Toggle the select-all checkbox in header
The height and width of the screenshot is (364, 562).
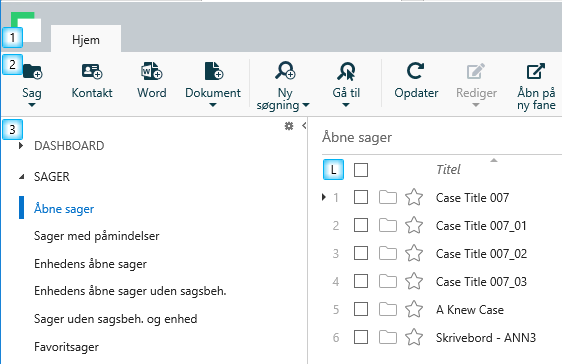(x=361, y=170)
